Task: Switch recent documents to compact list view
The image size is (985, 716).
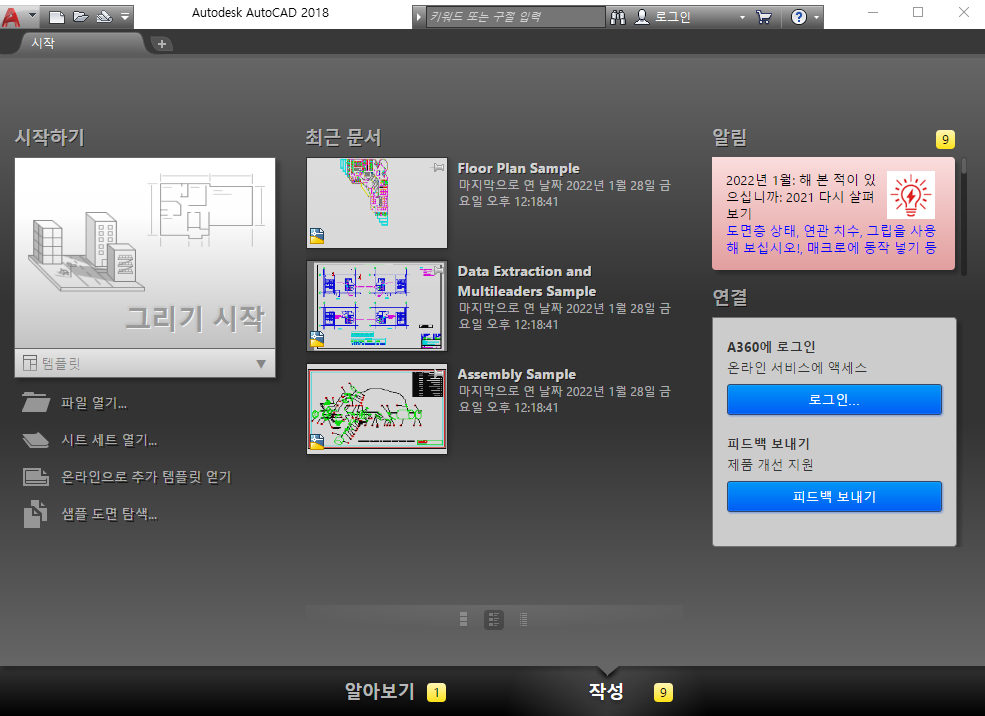Action: click(523, 620)
